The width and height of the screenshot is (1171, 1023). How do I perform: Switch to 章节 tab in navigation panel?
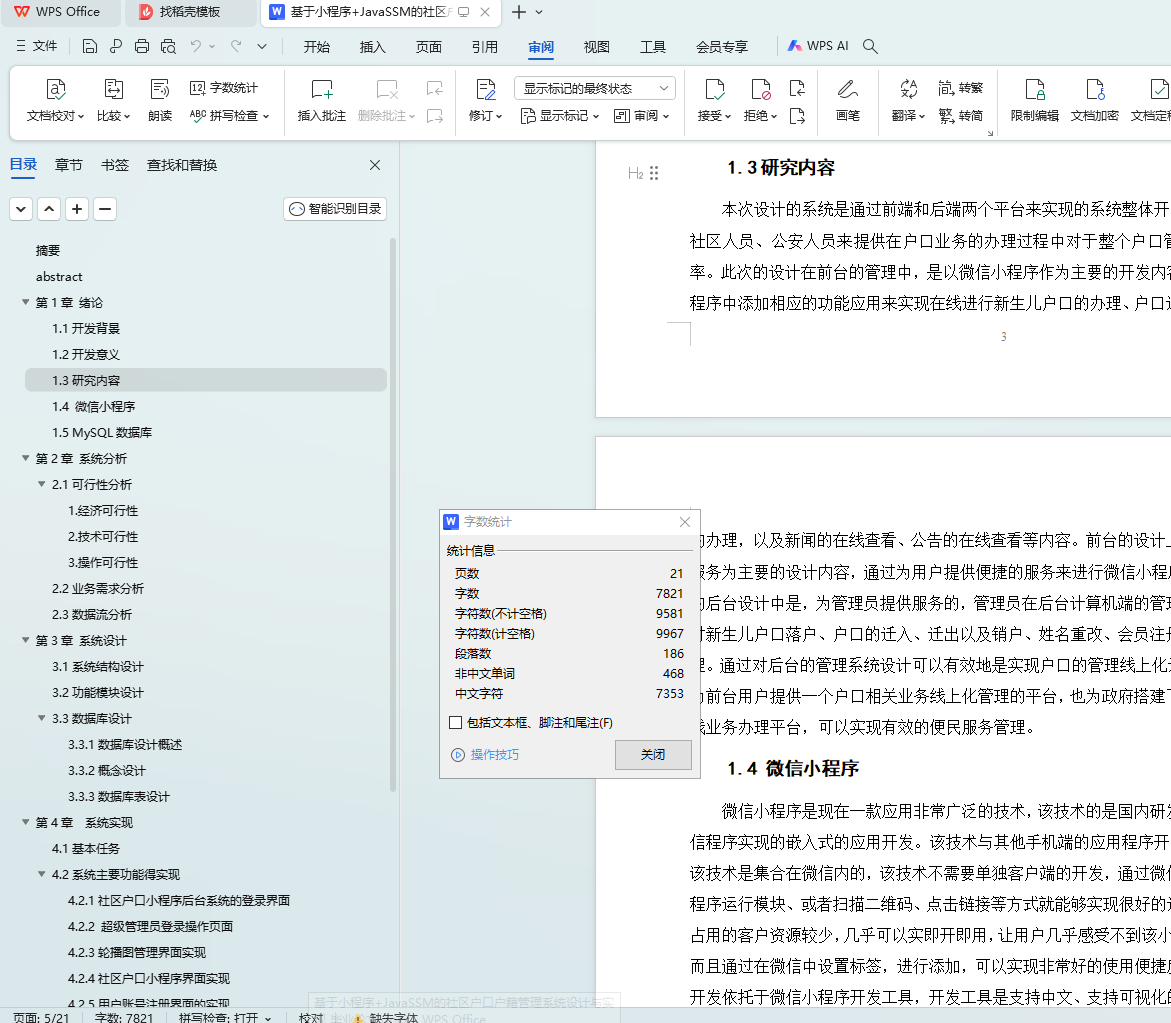[x=69, y=165]
